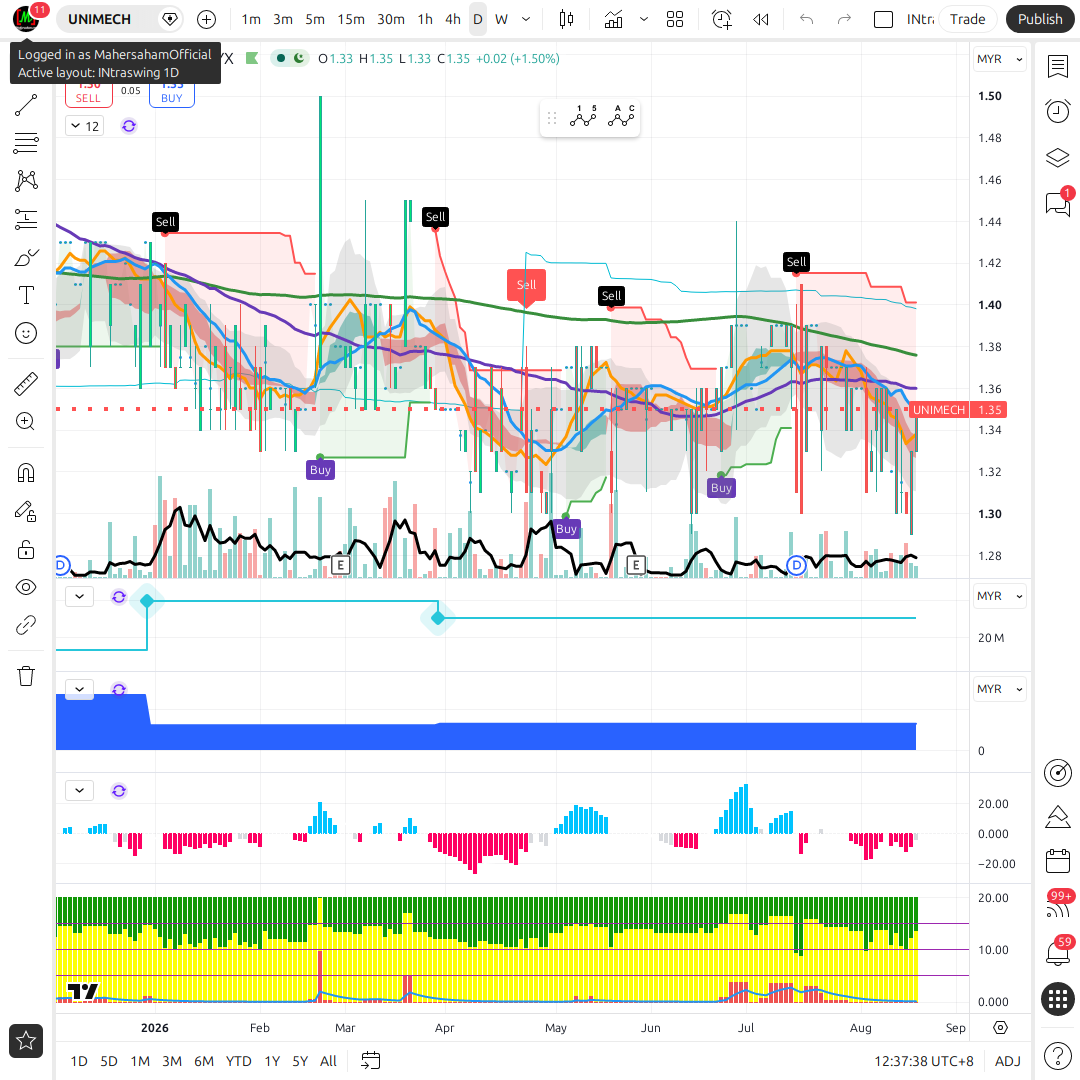Image resolution: width=1080 pixels, height=1080 pixels.
Task: Toggle lock all drawings
Action: [25, 550]
